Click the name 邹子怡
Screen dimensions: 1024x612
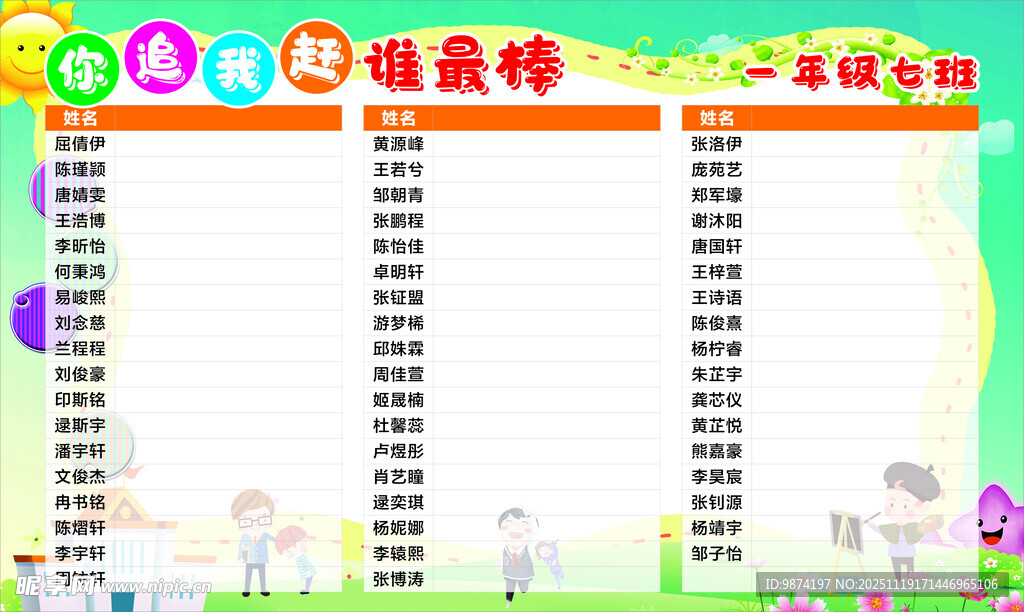click(716, 553)
